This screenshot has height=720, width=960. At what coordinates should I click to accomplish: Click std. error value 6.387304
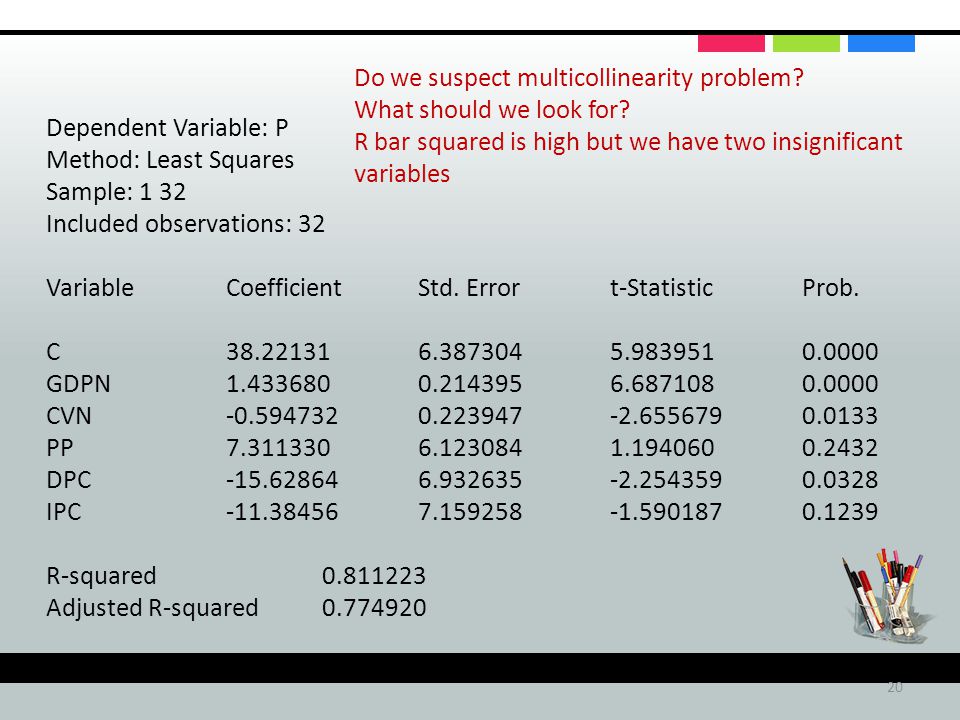[470, 352]
